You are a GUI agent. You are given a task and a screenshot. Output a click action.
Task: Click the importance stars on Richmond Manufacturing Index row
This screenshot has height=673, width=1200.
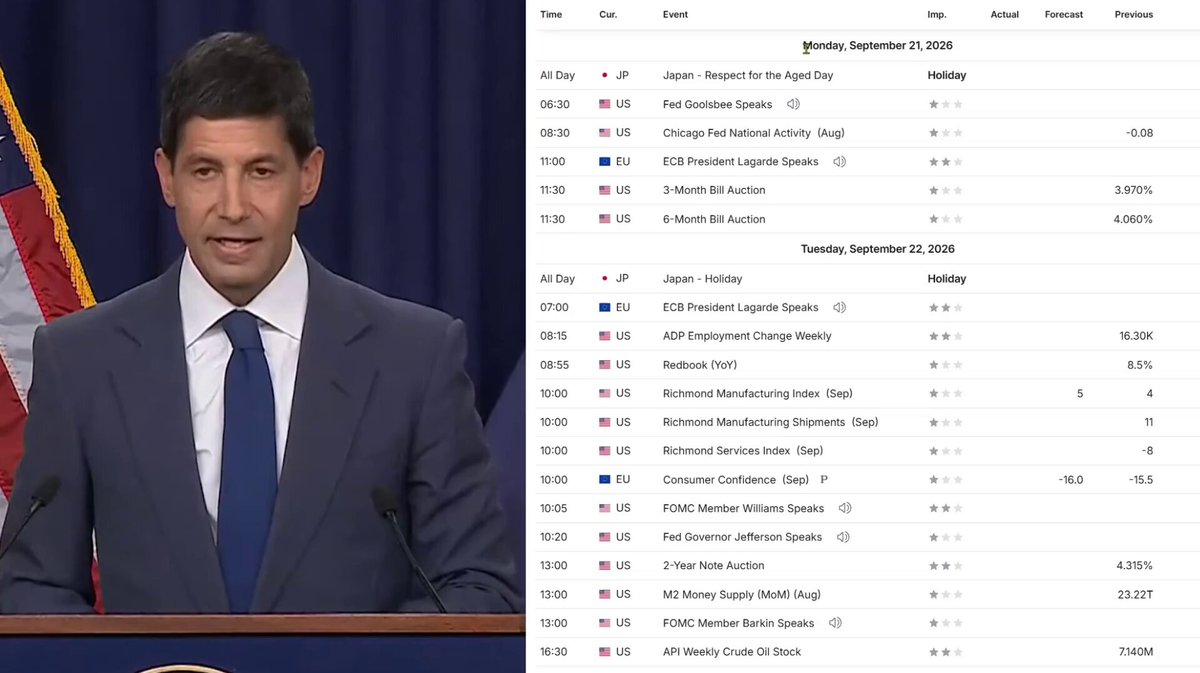(946, 394)
